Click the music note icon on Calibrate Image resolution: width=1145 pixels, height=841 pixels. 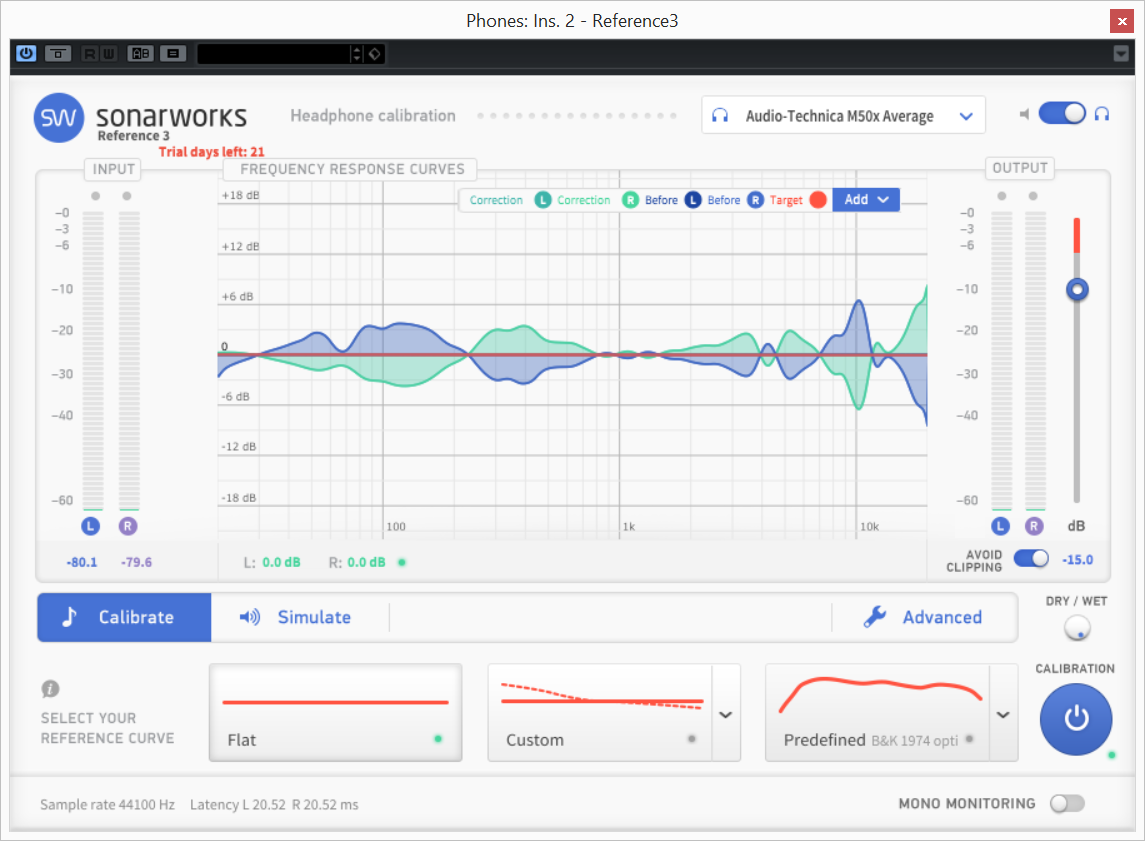coord(69,617)
